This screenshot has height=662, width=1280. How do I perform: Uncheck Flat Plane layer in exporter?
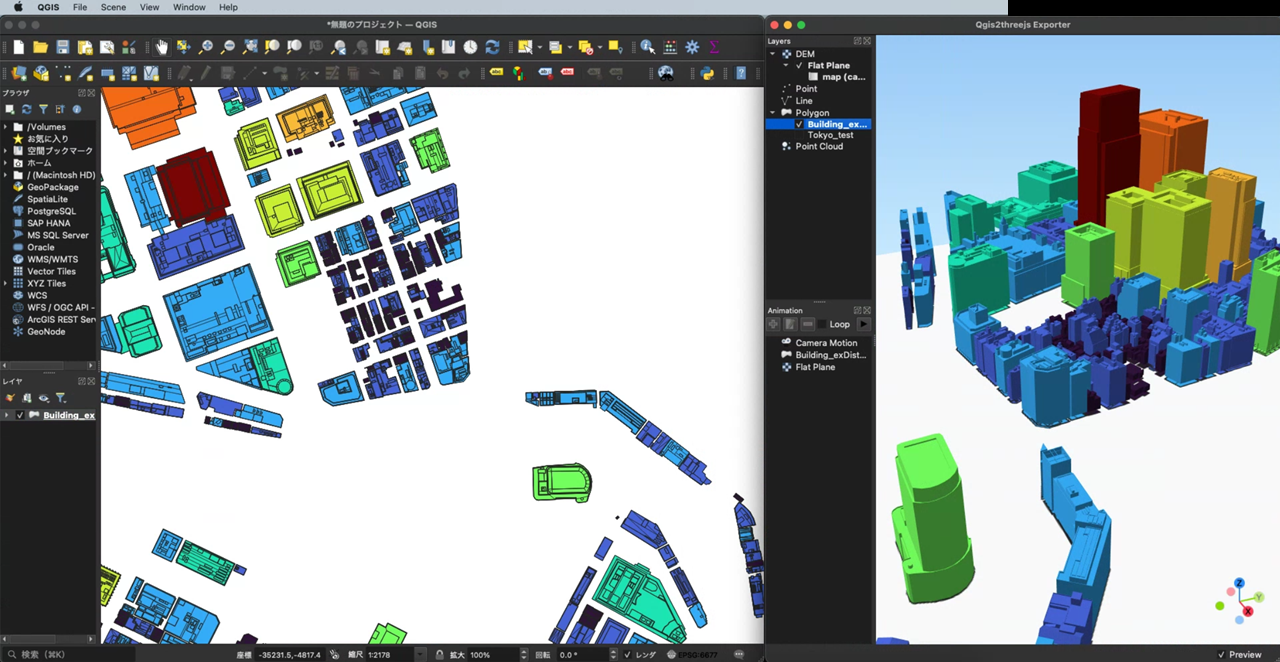point(799,65)
